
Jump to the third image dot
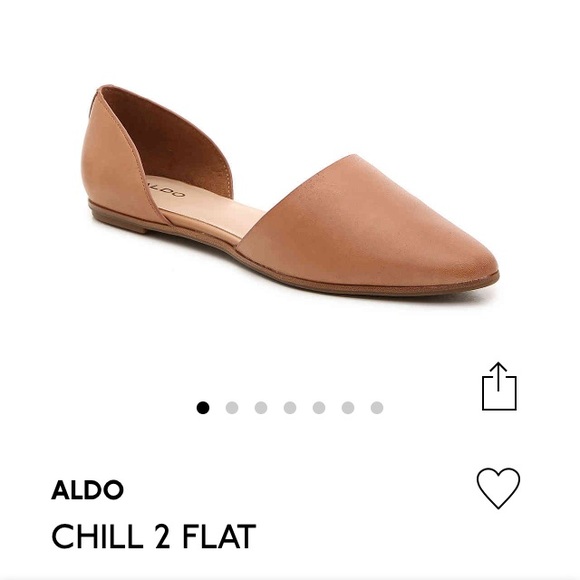261,408
